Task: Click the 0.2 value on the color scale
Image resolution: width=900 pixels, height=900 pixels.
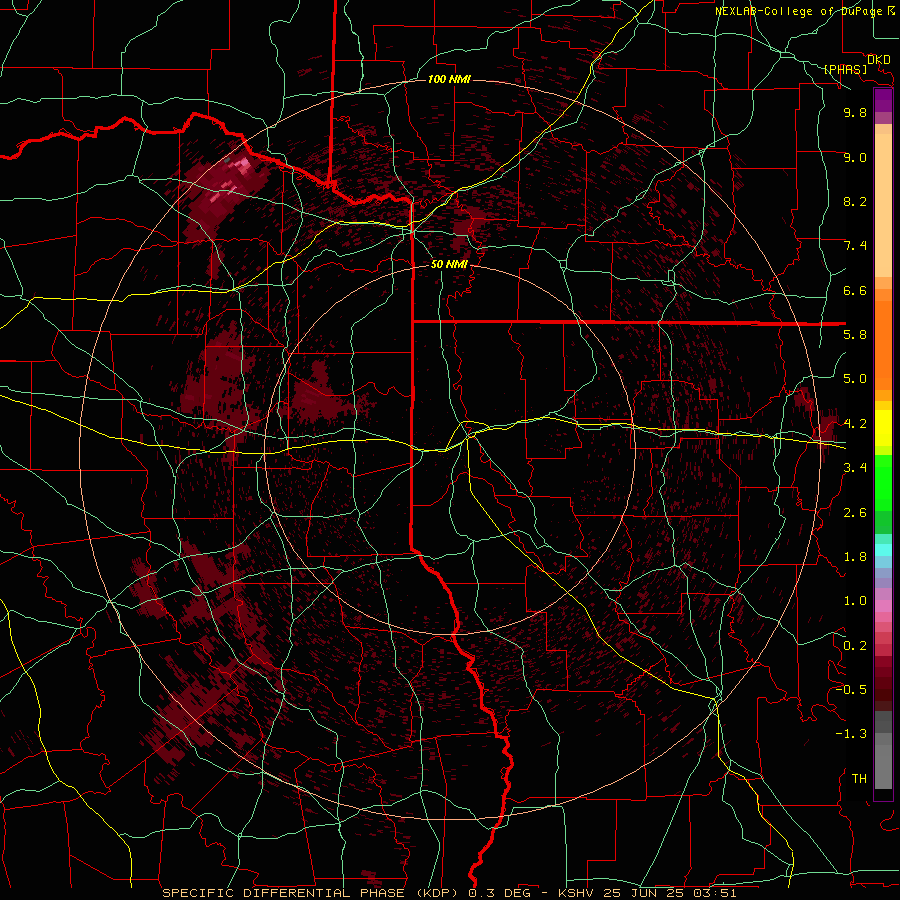Action: [855, 646]
